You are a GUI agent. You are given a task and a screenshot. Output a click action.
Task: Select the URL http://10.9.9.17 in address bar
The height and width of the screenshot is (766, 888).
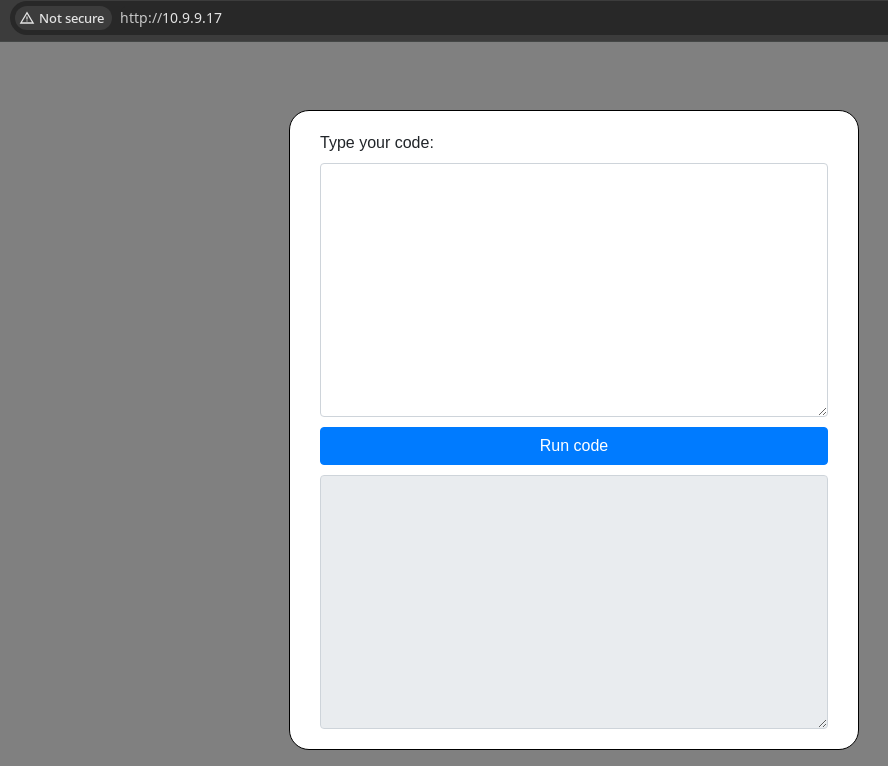click(171, 18)
